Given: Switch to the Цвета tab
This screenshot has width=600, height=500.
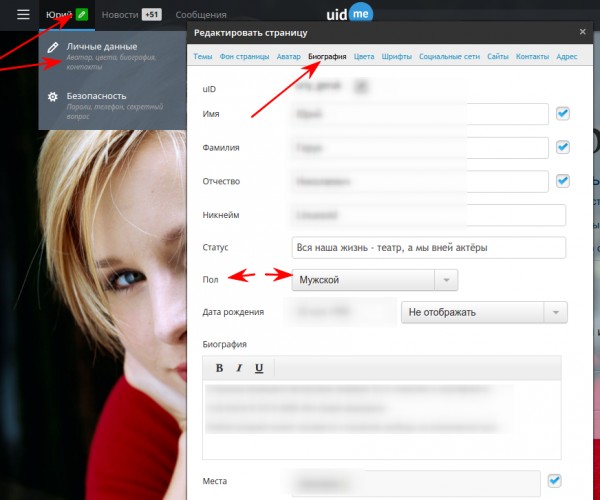Looking at the screenshot, I should tap(364, 57).
